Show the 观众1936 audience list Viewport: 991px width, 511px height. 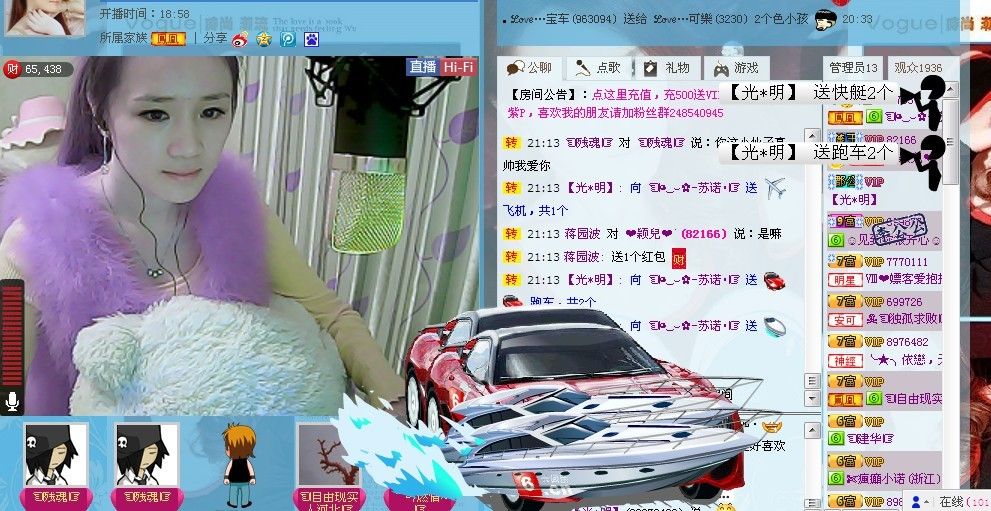coord(918,68)
